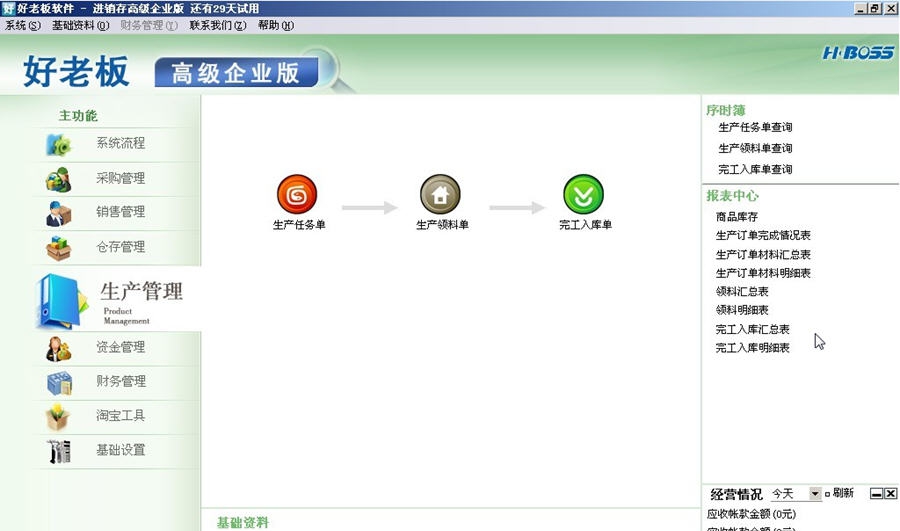900x531 pixels.
Task: Click the 完工入库单 label text
Action: pyautogui.click(x=585, y=224)
